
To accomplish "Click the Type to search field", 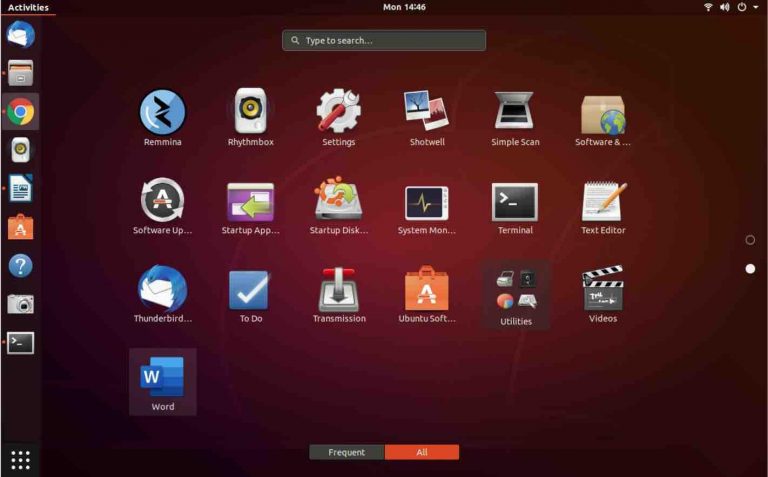I will pos(384,40).
